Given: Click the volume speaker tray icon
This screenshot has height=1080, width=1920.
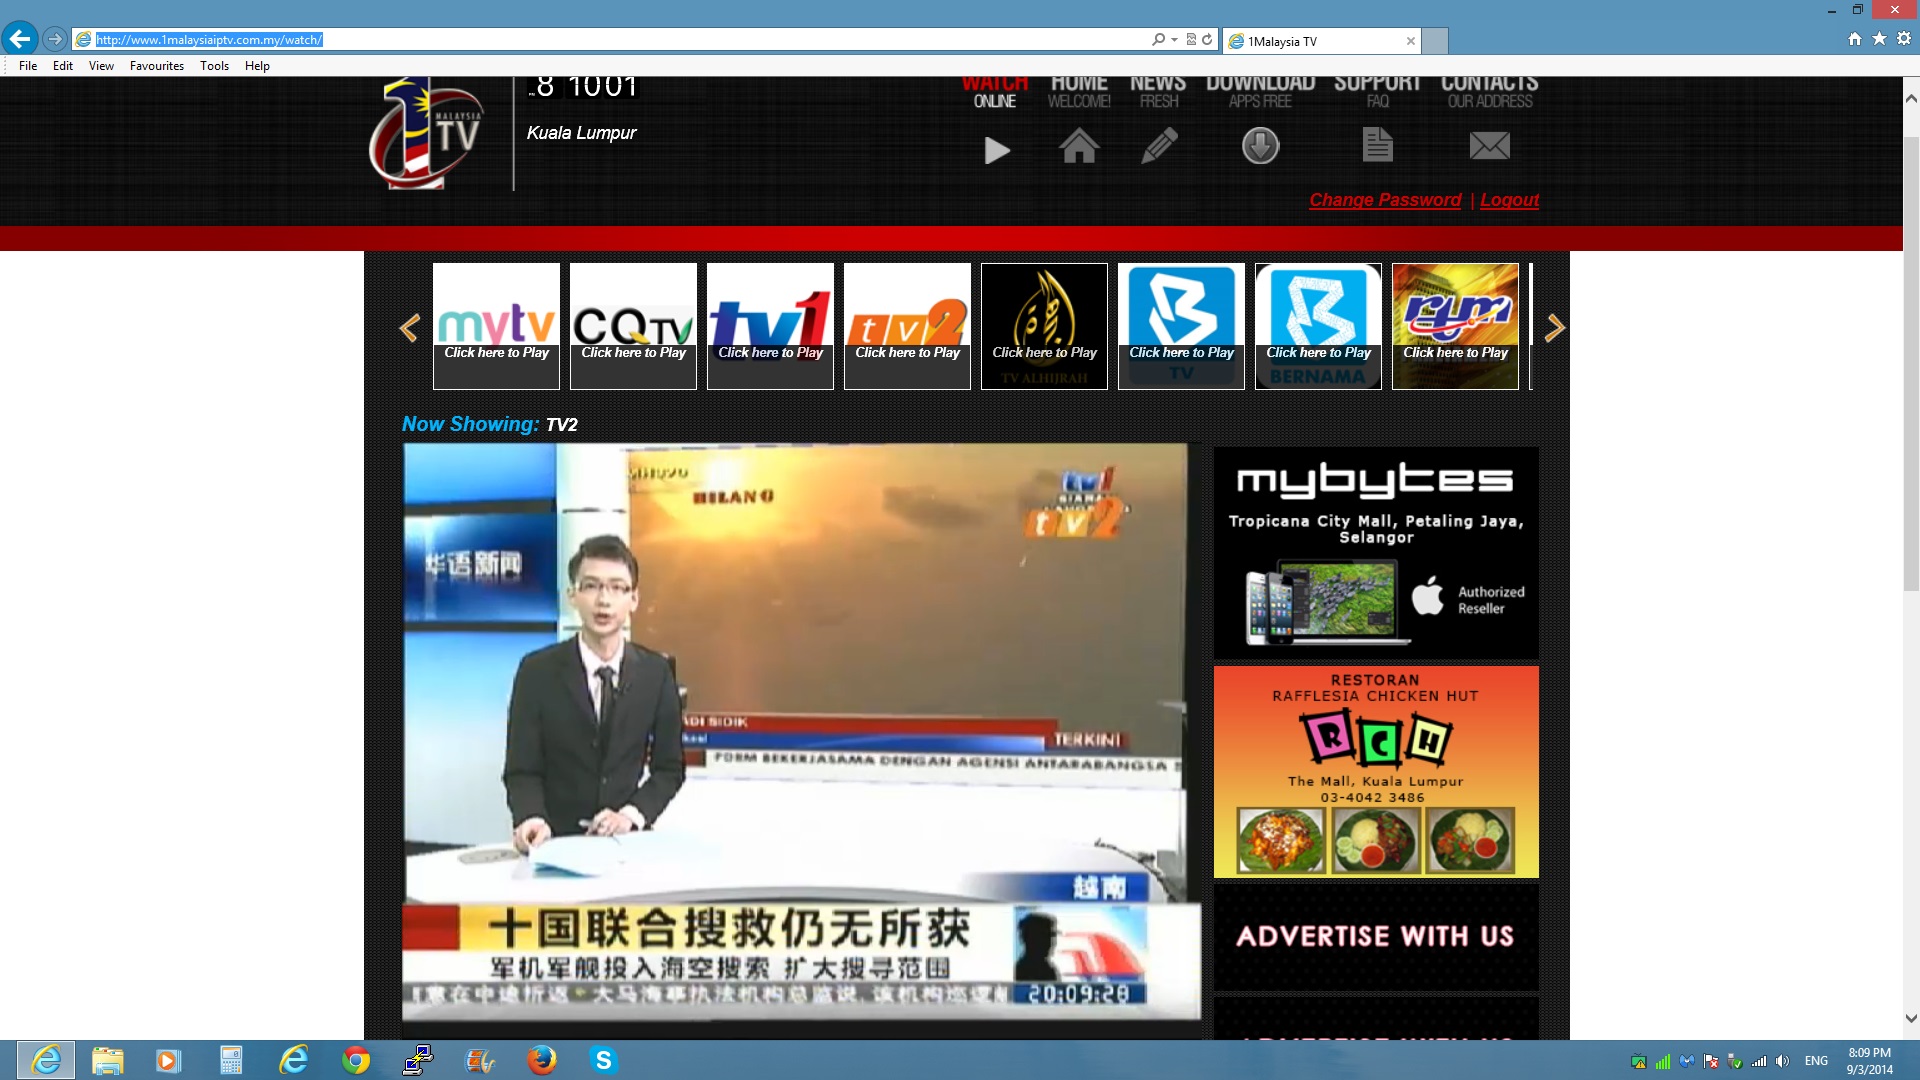Looking at the screenshot, I should pyautogui.click(x=1782, y=1061).
